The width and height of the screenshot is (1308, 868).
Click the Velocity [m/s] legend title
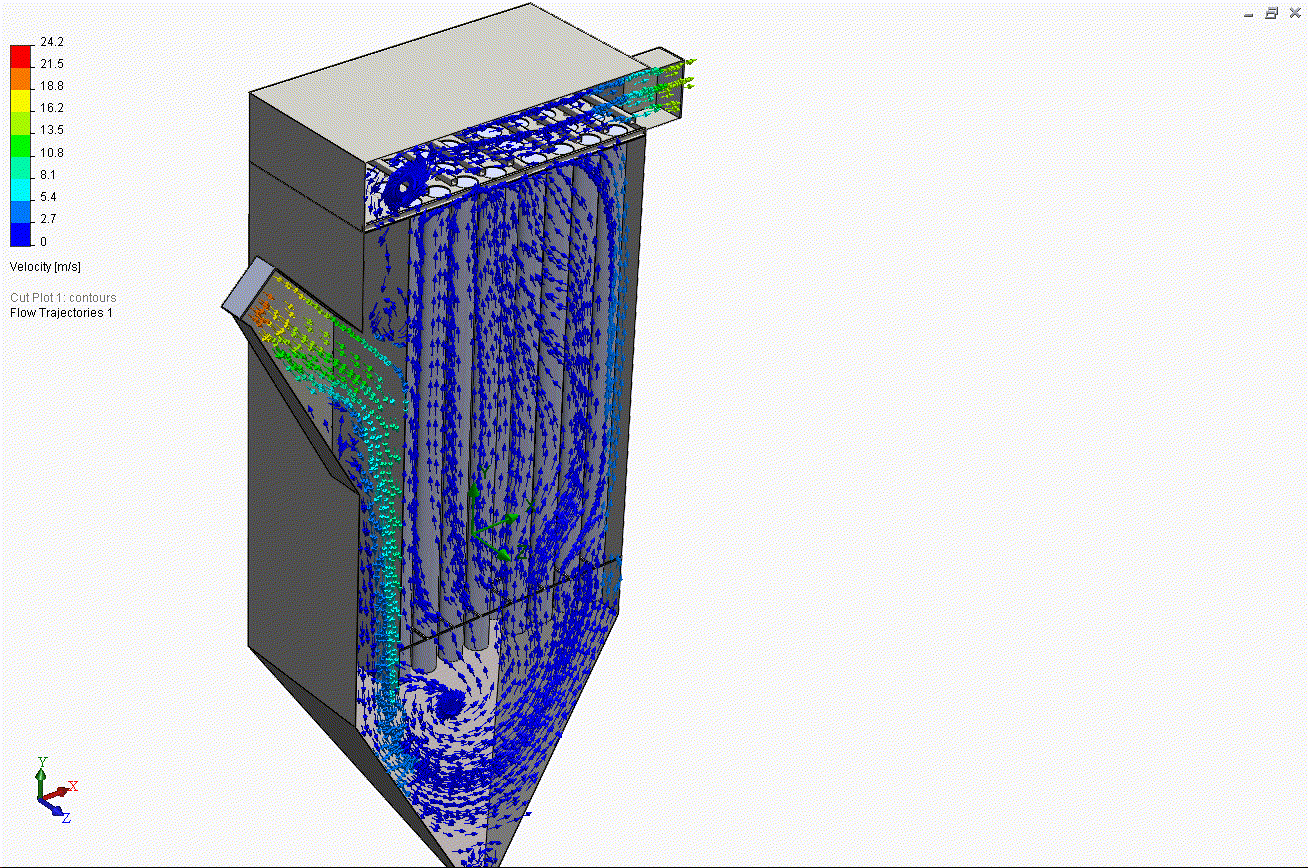45,267
